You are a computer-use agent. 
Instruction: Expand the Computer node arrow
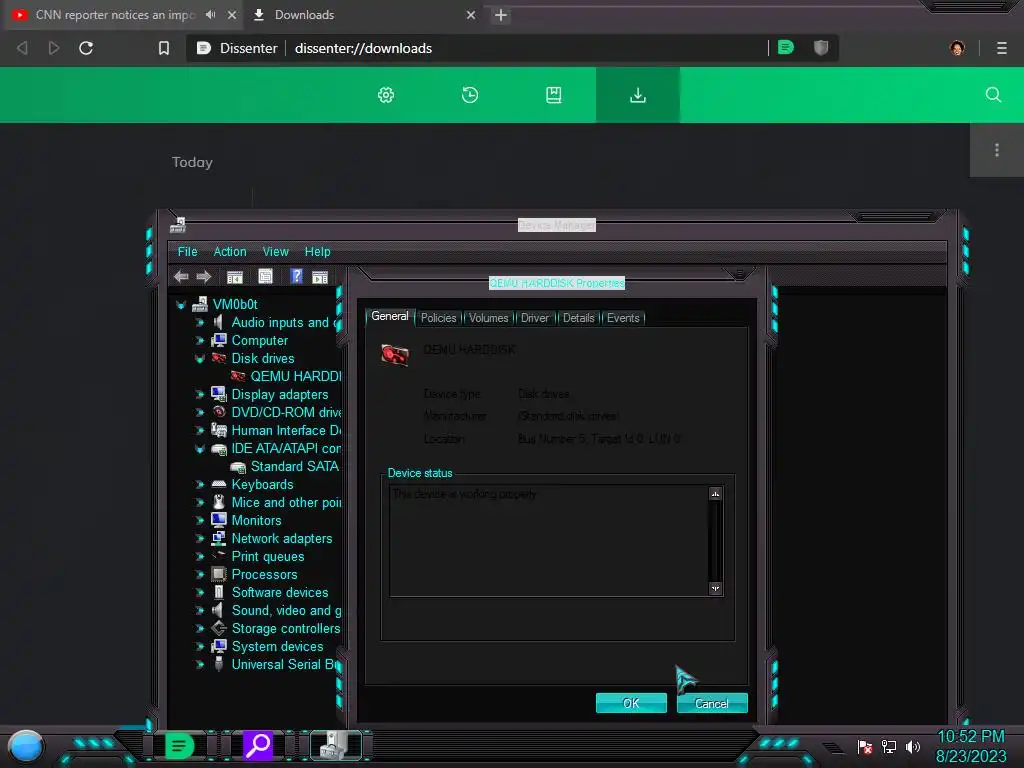(x=200, y=341)
